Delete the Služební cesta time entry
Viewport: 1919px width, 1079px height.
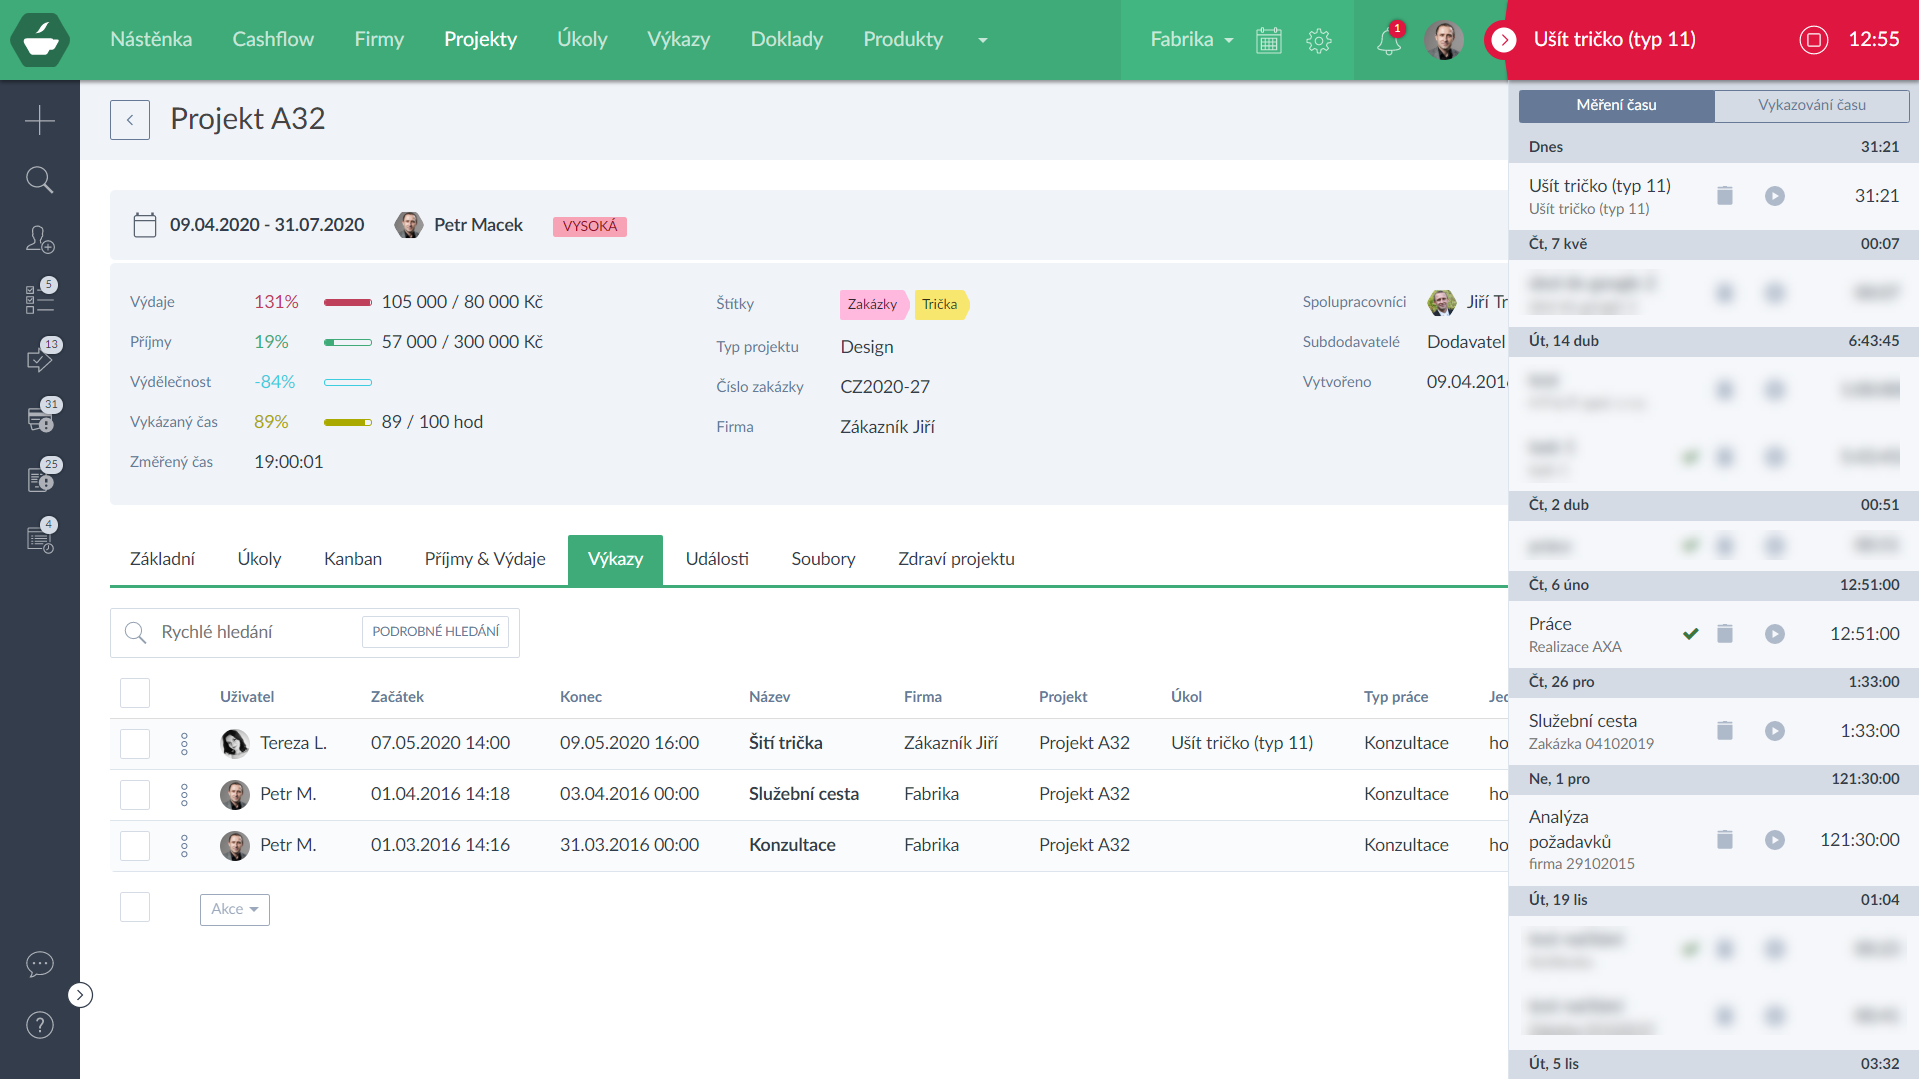(x=1724, y=731)
